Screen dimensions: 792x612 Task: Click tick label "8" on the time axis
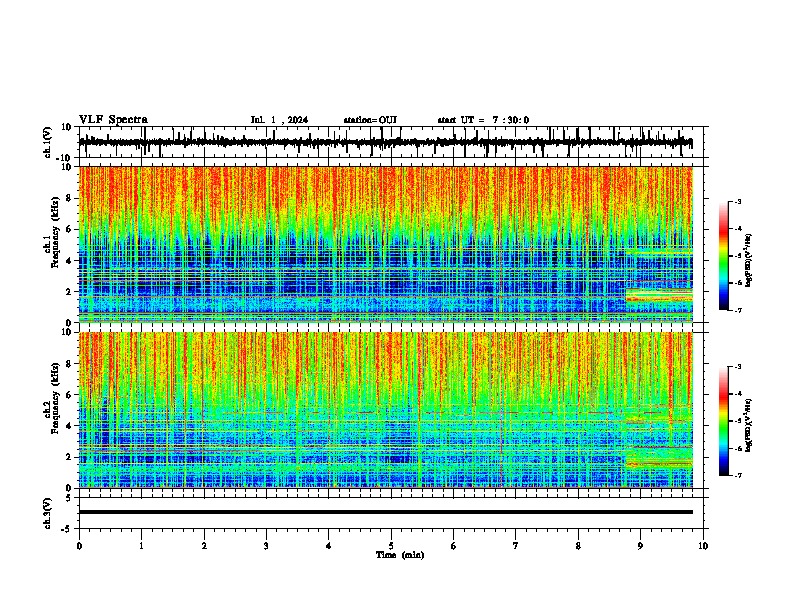click(578, 546)
